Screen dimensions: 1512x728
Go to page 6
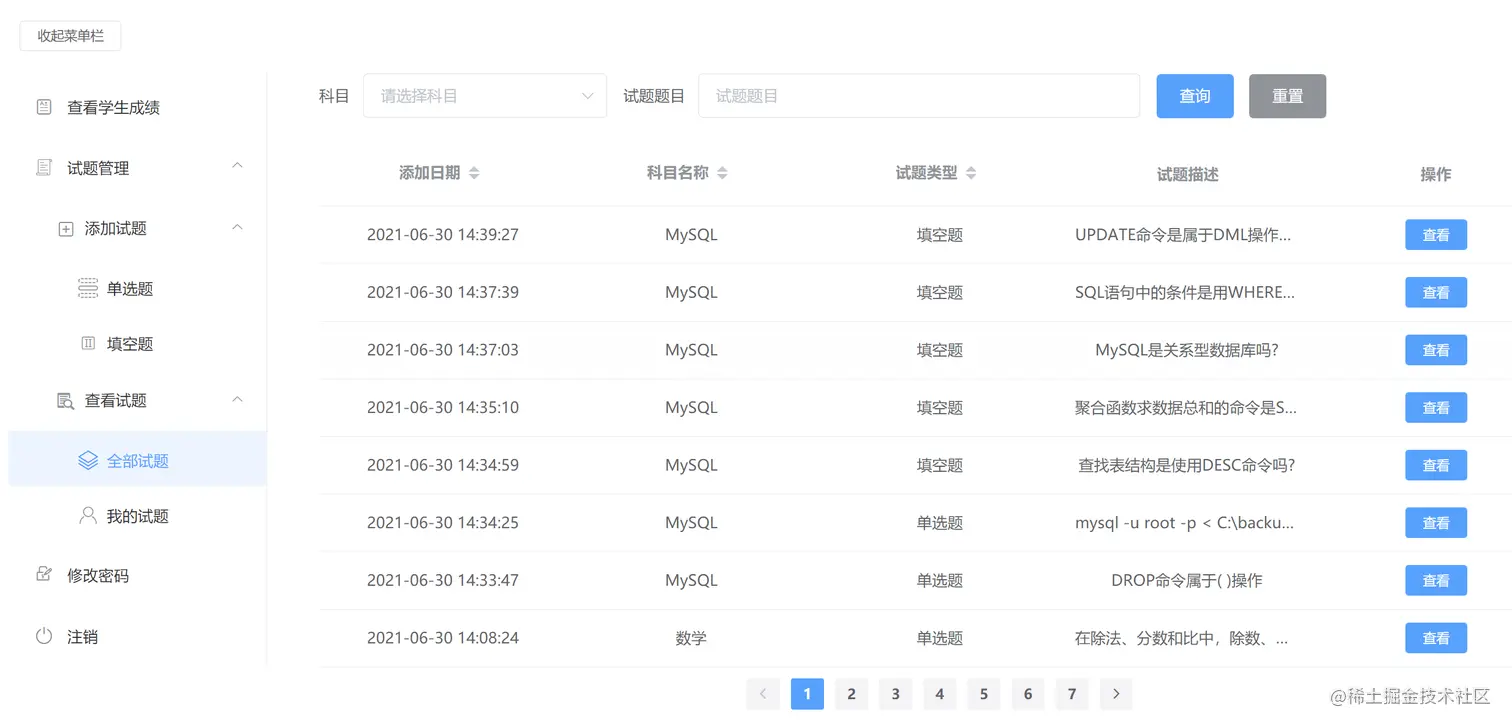point(1027,694)
